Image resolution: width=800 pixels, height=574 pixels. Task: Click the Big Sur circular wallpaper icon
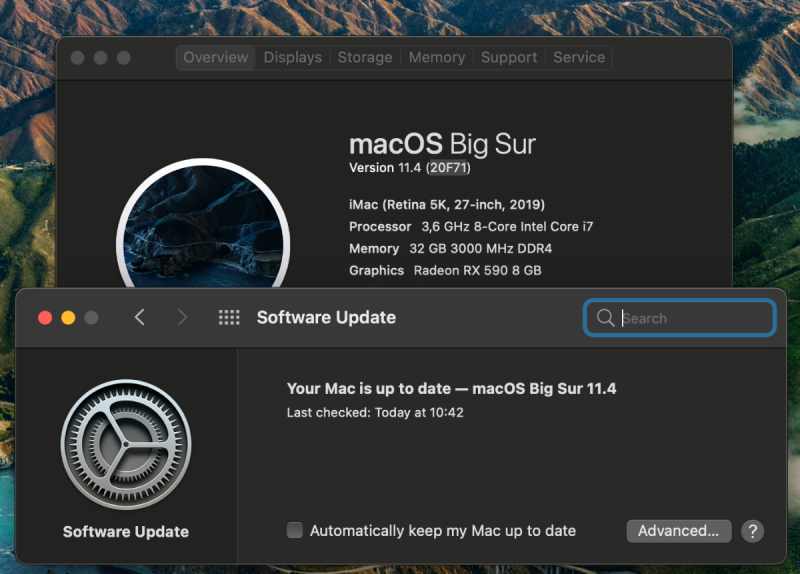pyautogui.click(x=203, y=224)
